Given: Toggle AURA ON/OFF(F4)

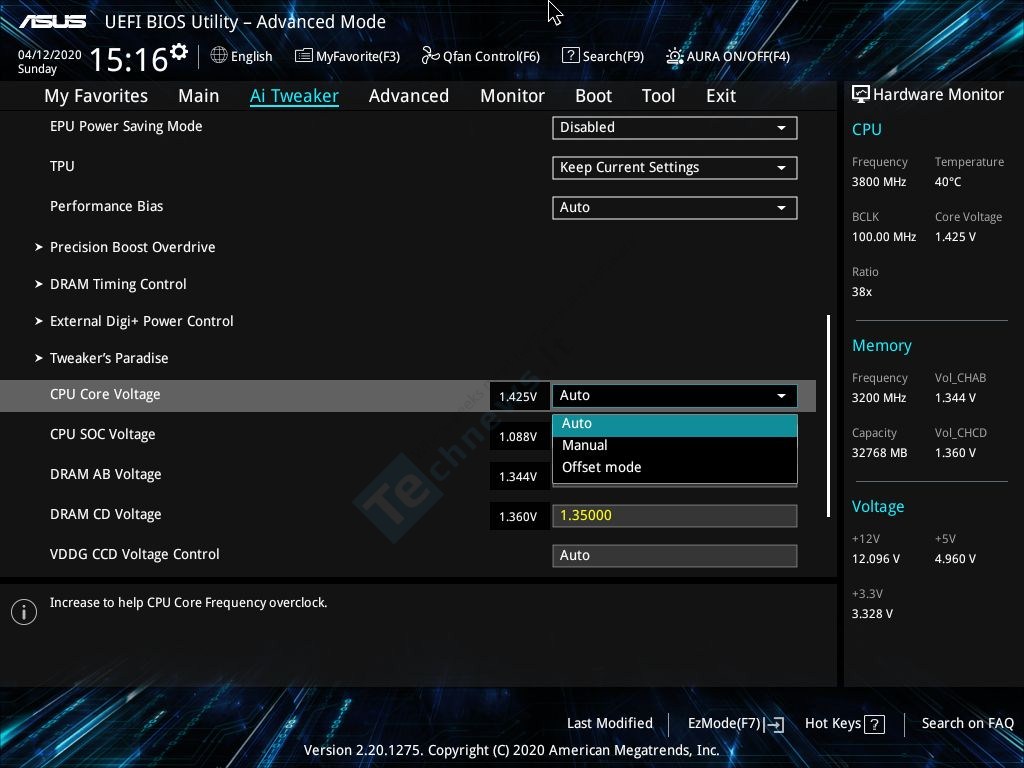Looking at the screenshot, I should (x=728, y=56).
